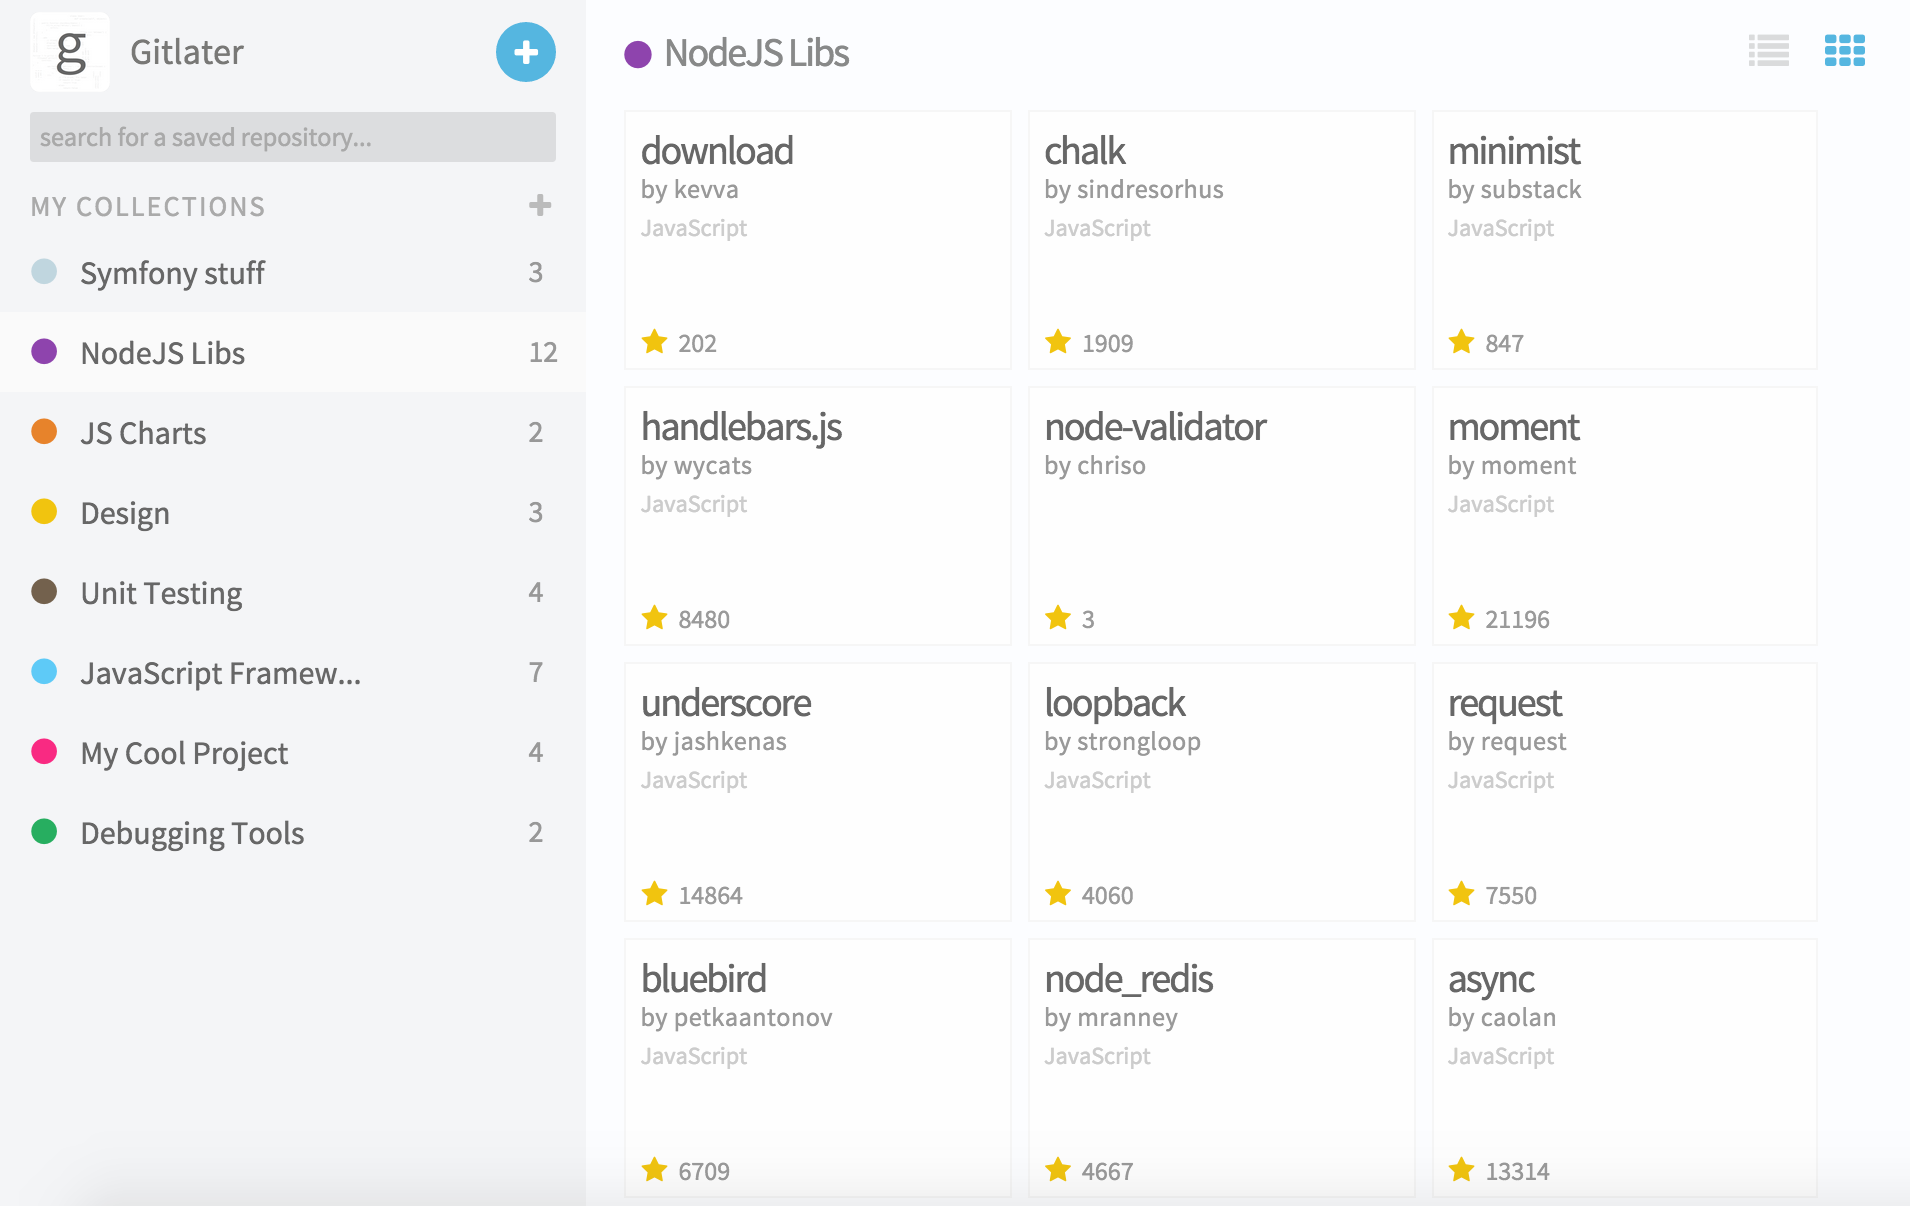
Task: Click the star icon on underscore card
Action: pyautogui.click(x=655, y=894)
